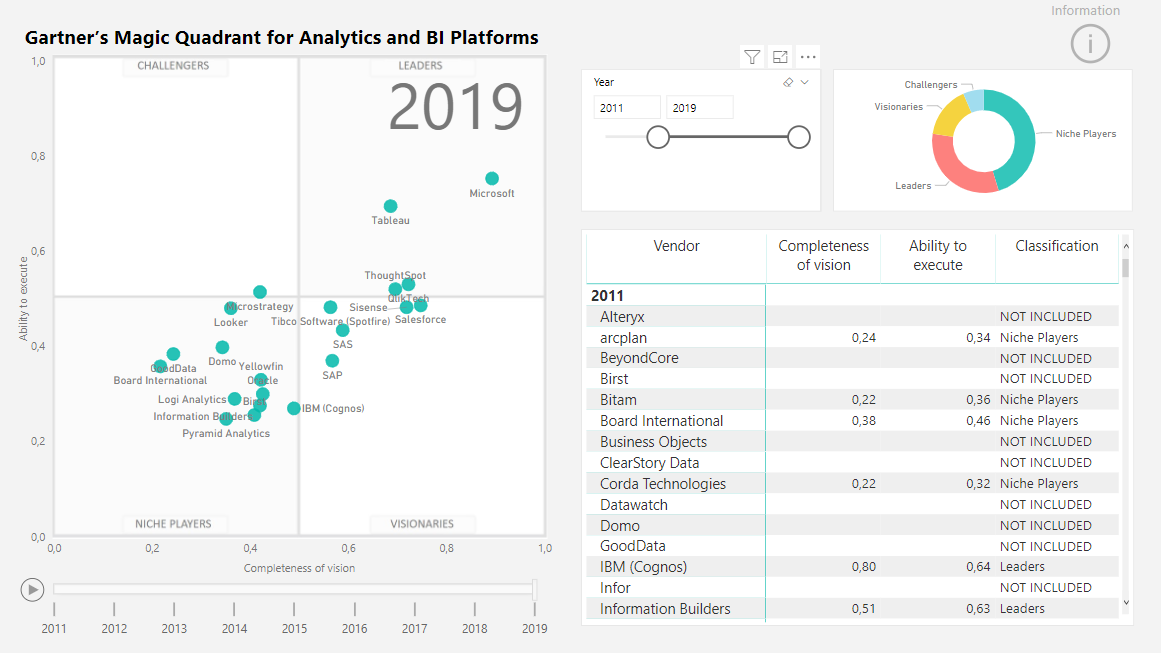Open focus mode on the Year slicer

pos(780,57)
